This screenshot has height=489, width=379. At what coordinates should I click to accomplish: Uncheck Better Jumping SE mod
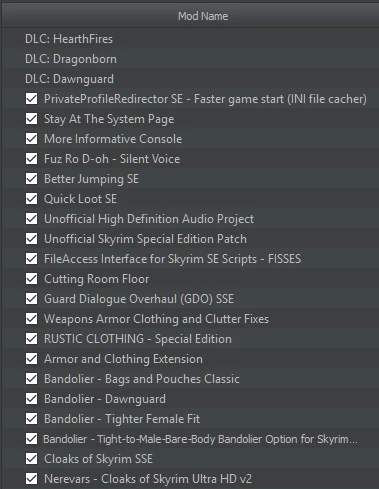(32, 179)
